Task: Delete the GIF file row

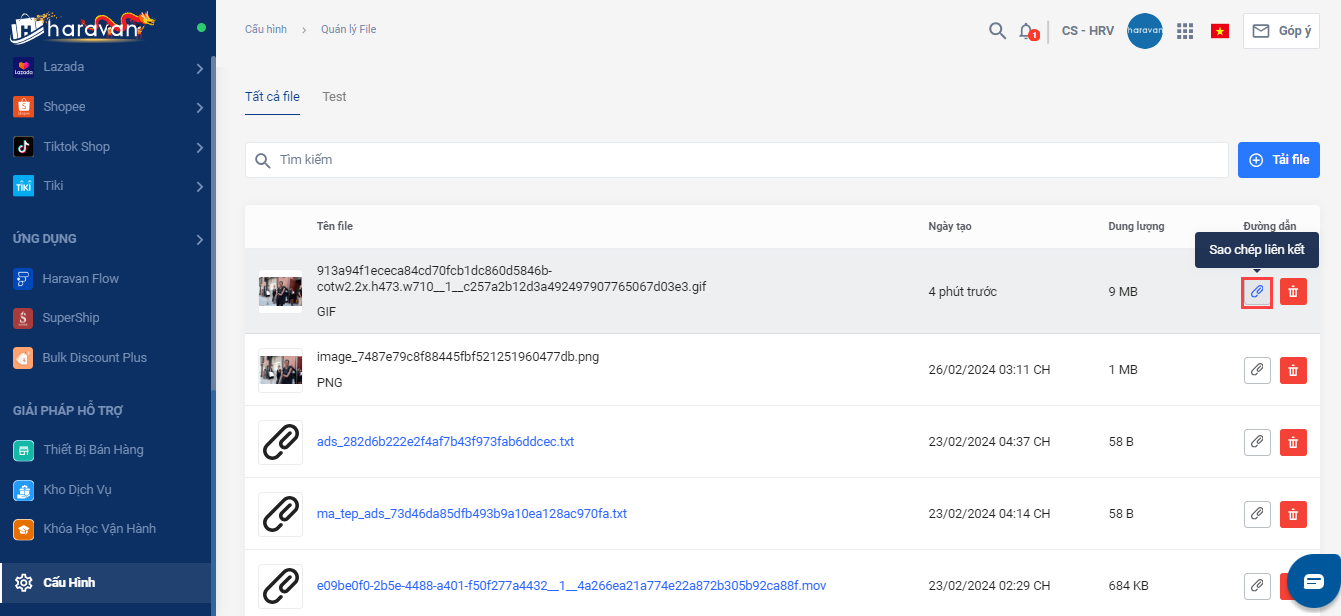Action: point(1293,292)
